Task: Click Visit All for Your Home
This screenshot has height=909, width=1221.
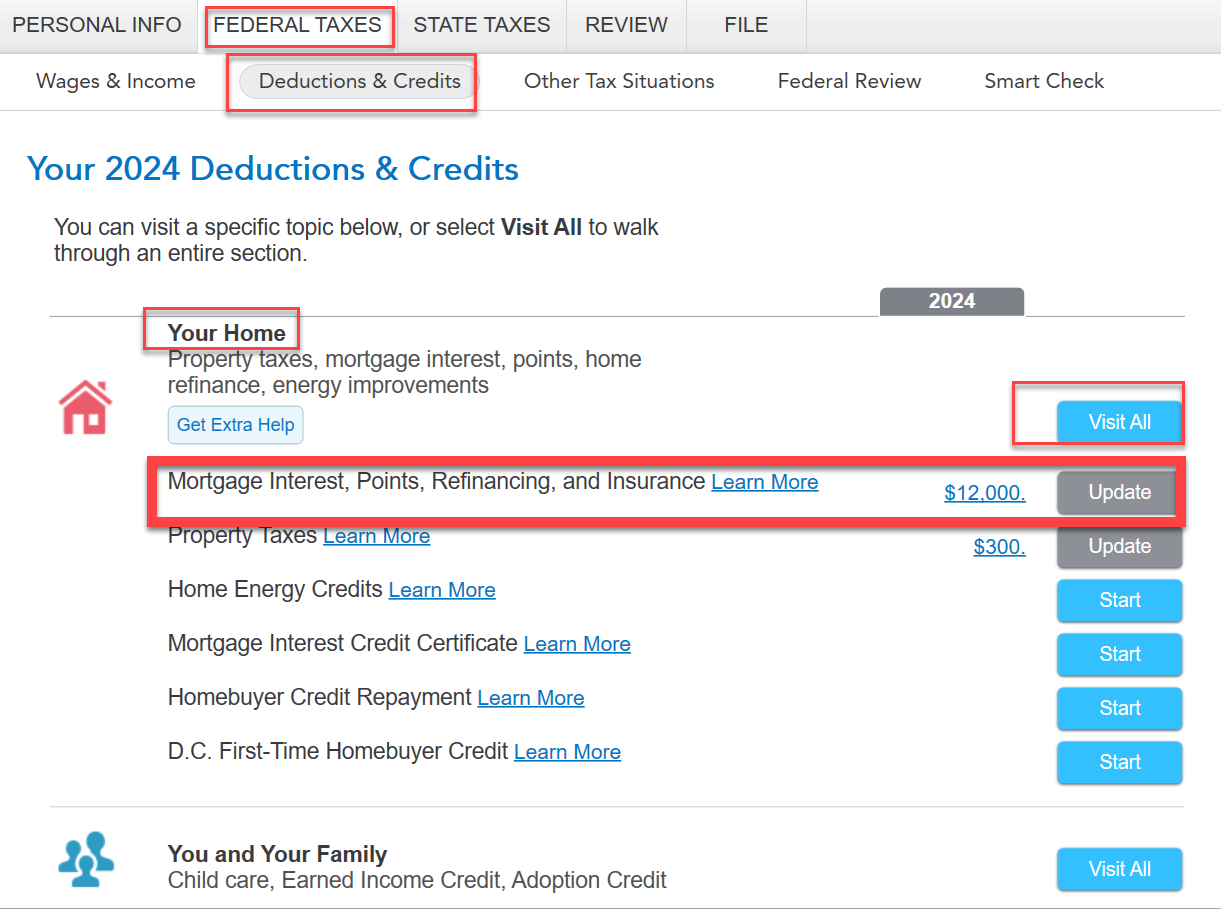Action: coord(1120,422)
